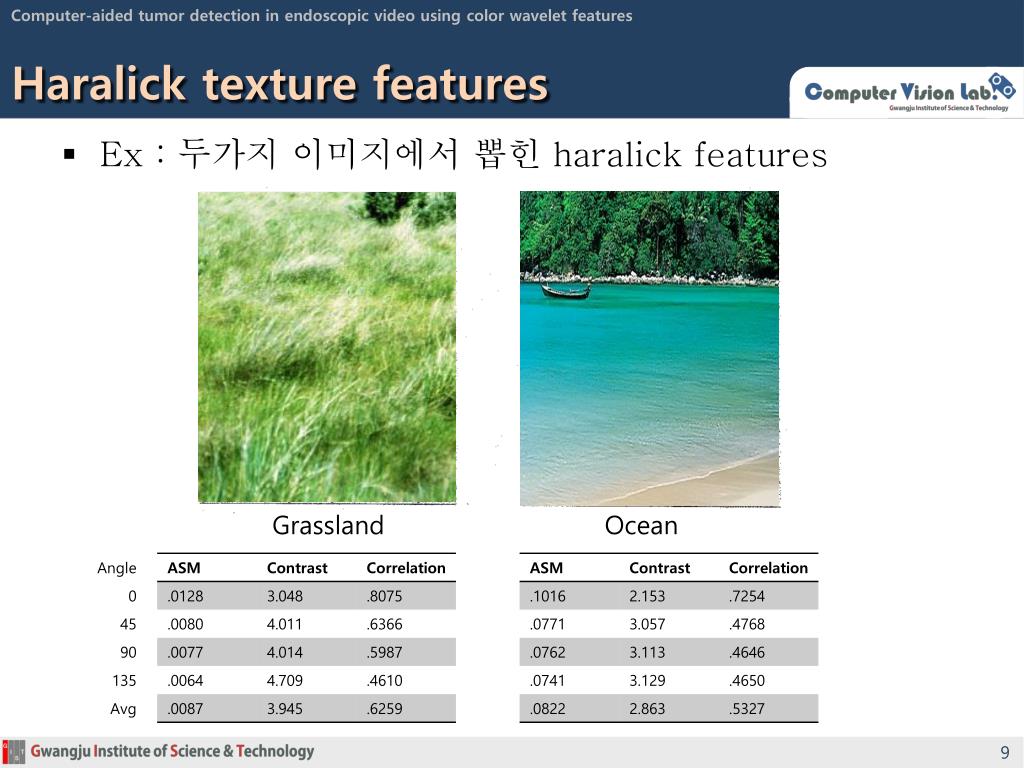Click the .0762 ASM value

click(x=548, y=652)
